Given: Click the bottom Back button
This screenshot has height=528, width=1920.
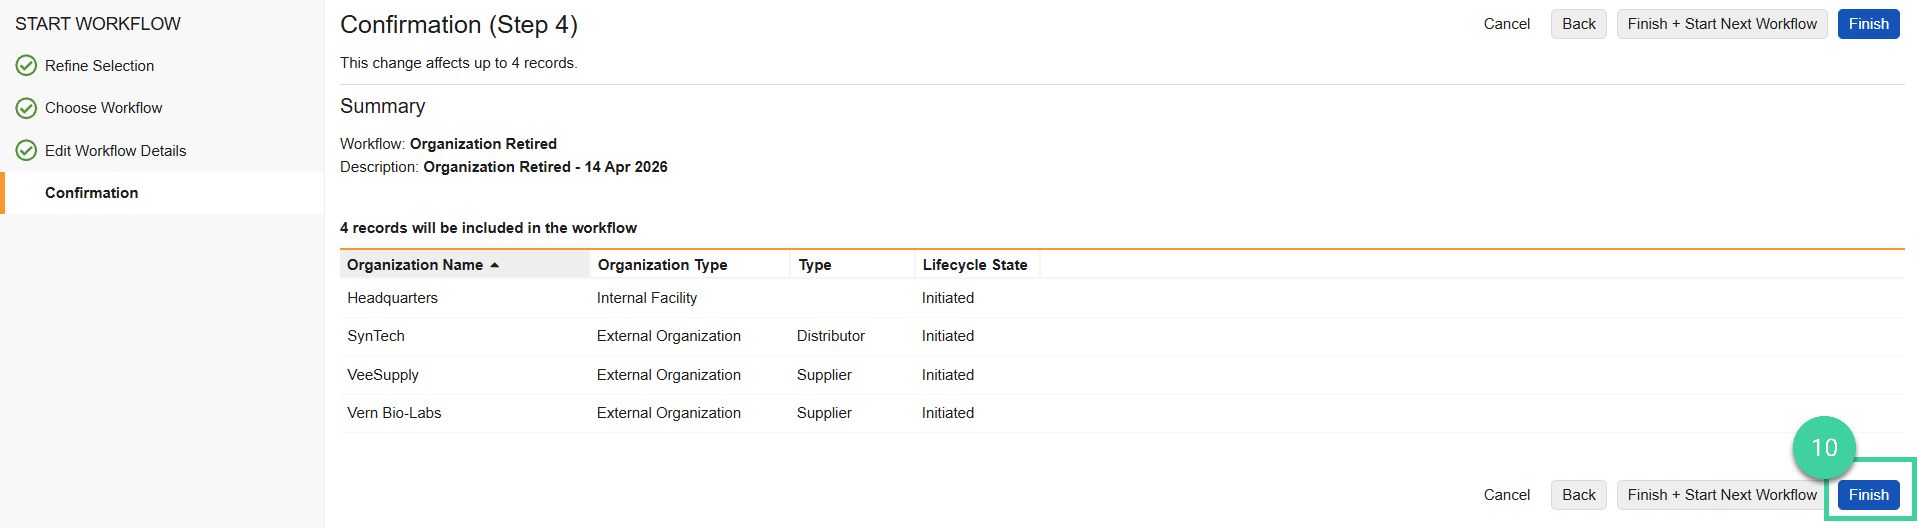Looking at the screenshot, I should point(1578,495).
